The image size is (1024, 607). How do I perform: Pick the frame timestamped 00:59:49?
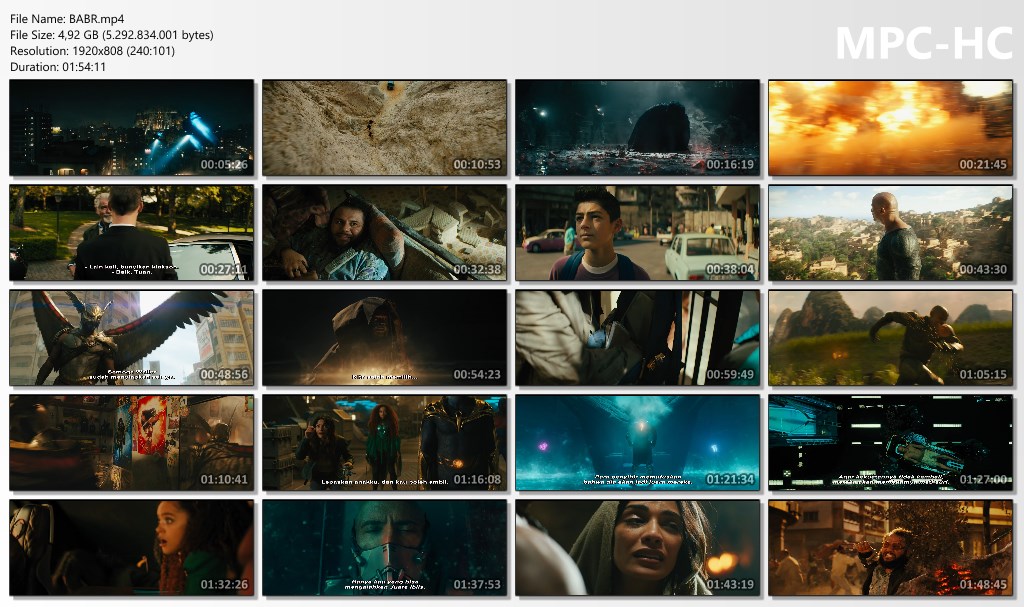click(x=637, y=338)
